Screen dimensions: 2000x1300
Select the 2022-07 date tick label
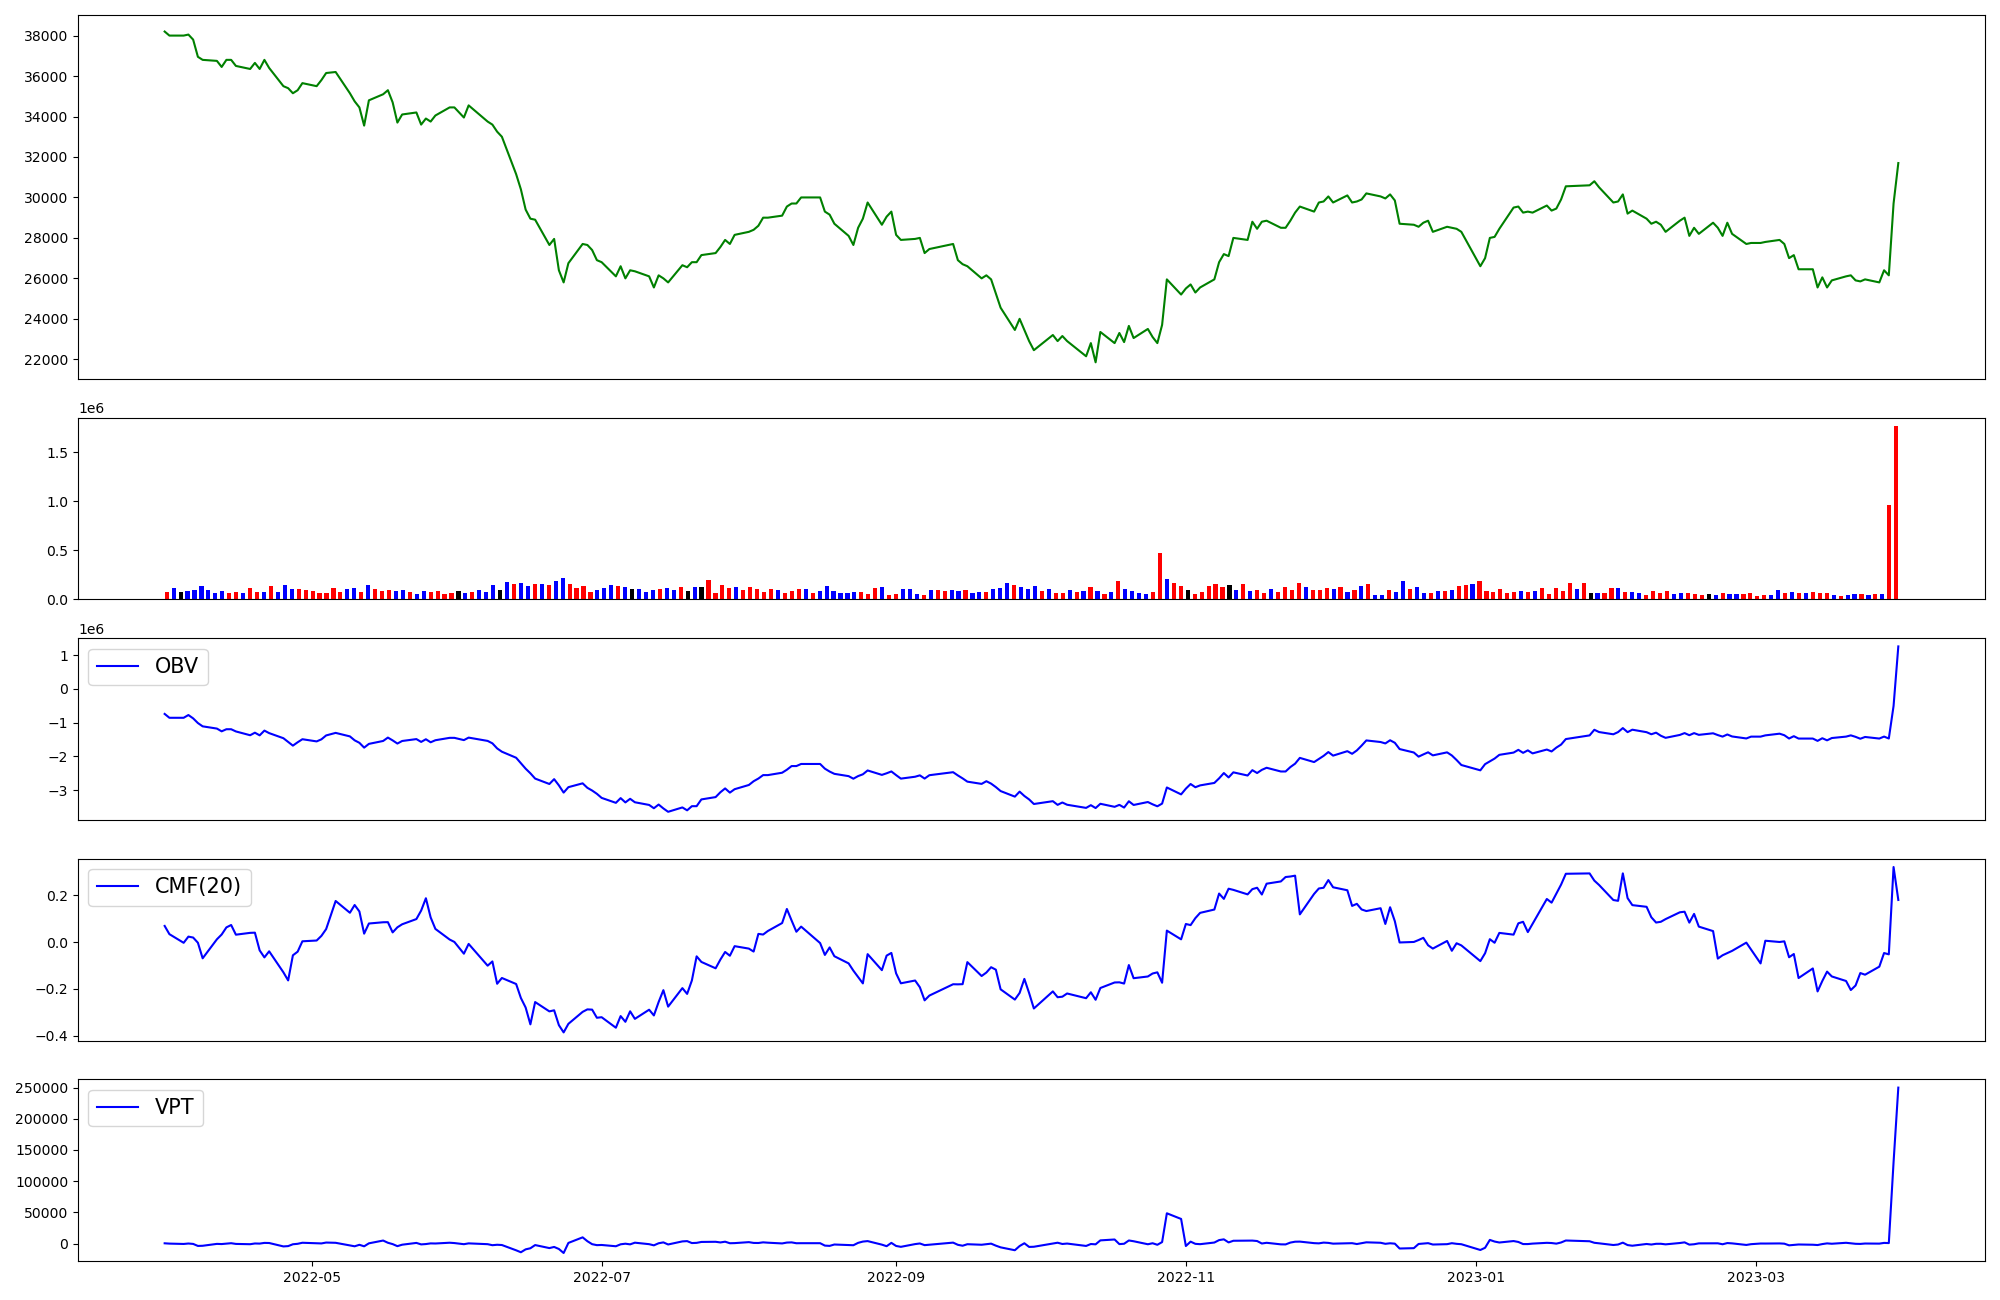tap(603, 1277)
